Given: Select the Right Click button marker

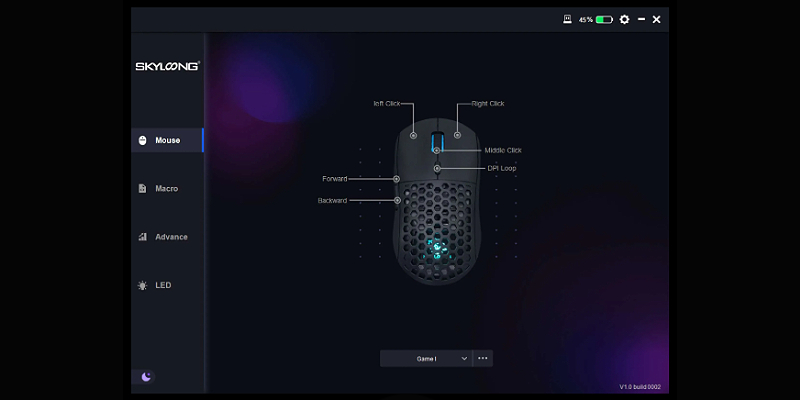Looking at the screenshot, I should pyautogui.click(x=457, y=134).
